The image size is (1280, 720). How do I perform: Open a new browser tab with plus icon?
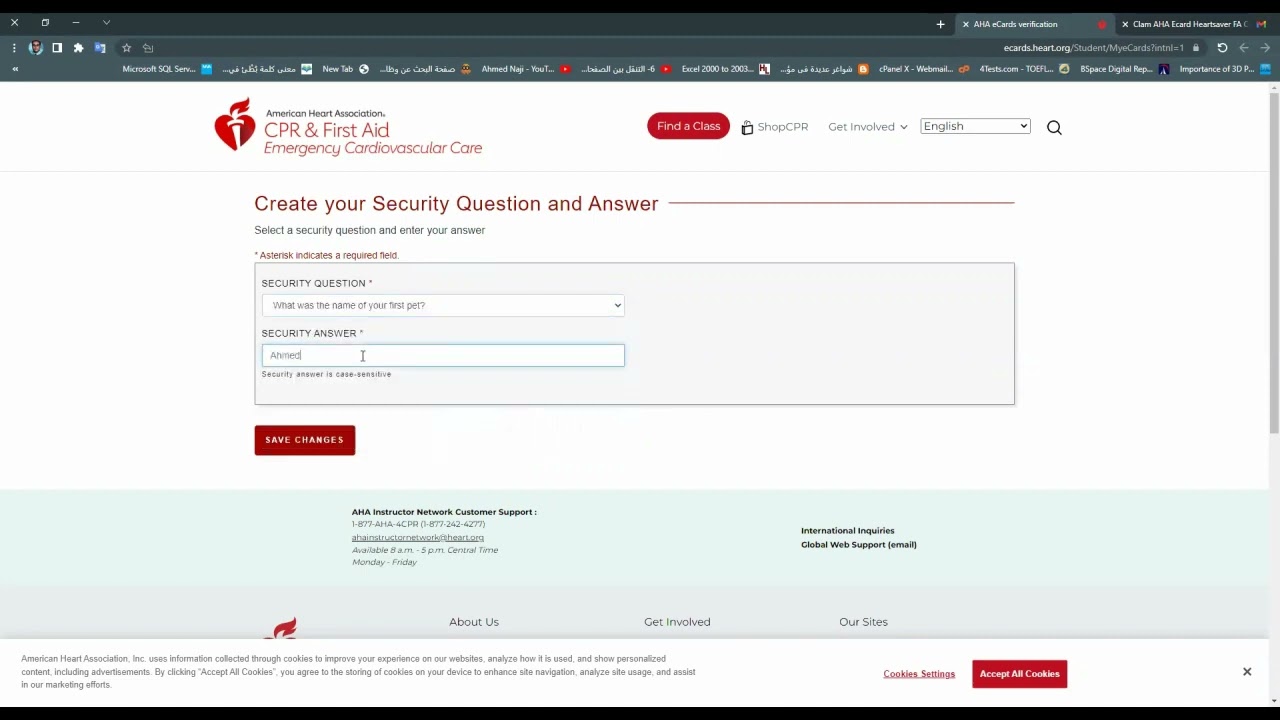point(940,24)
